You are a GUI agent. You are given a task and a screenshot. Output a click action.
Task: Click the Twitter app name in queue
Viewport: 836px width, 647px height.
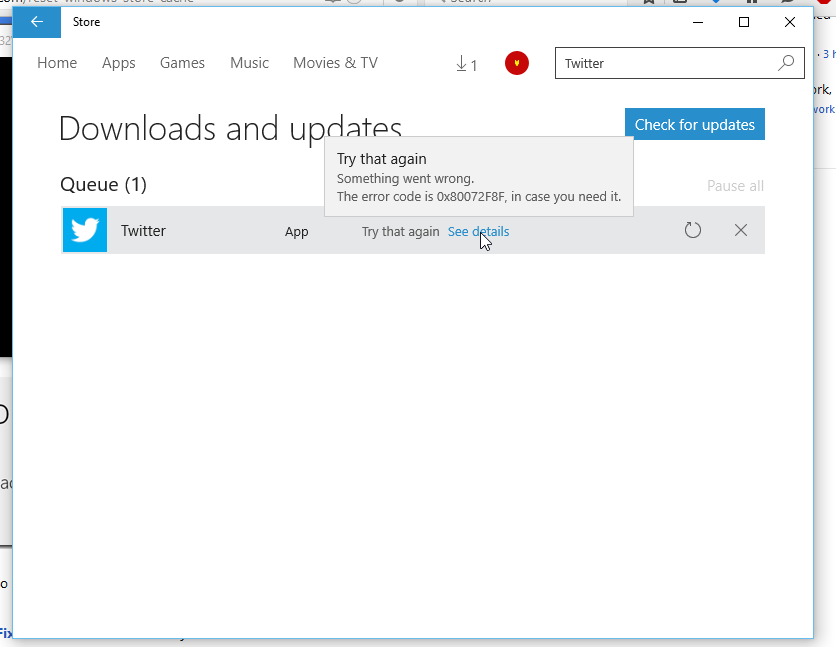point(143,231)
